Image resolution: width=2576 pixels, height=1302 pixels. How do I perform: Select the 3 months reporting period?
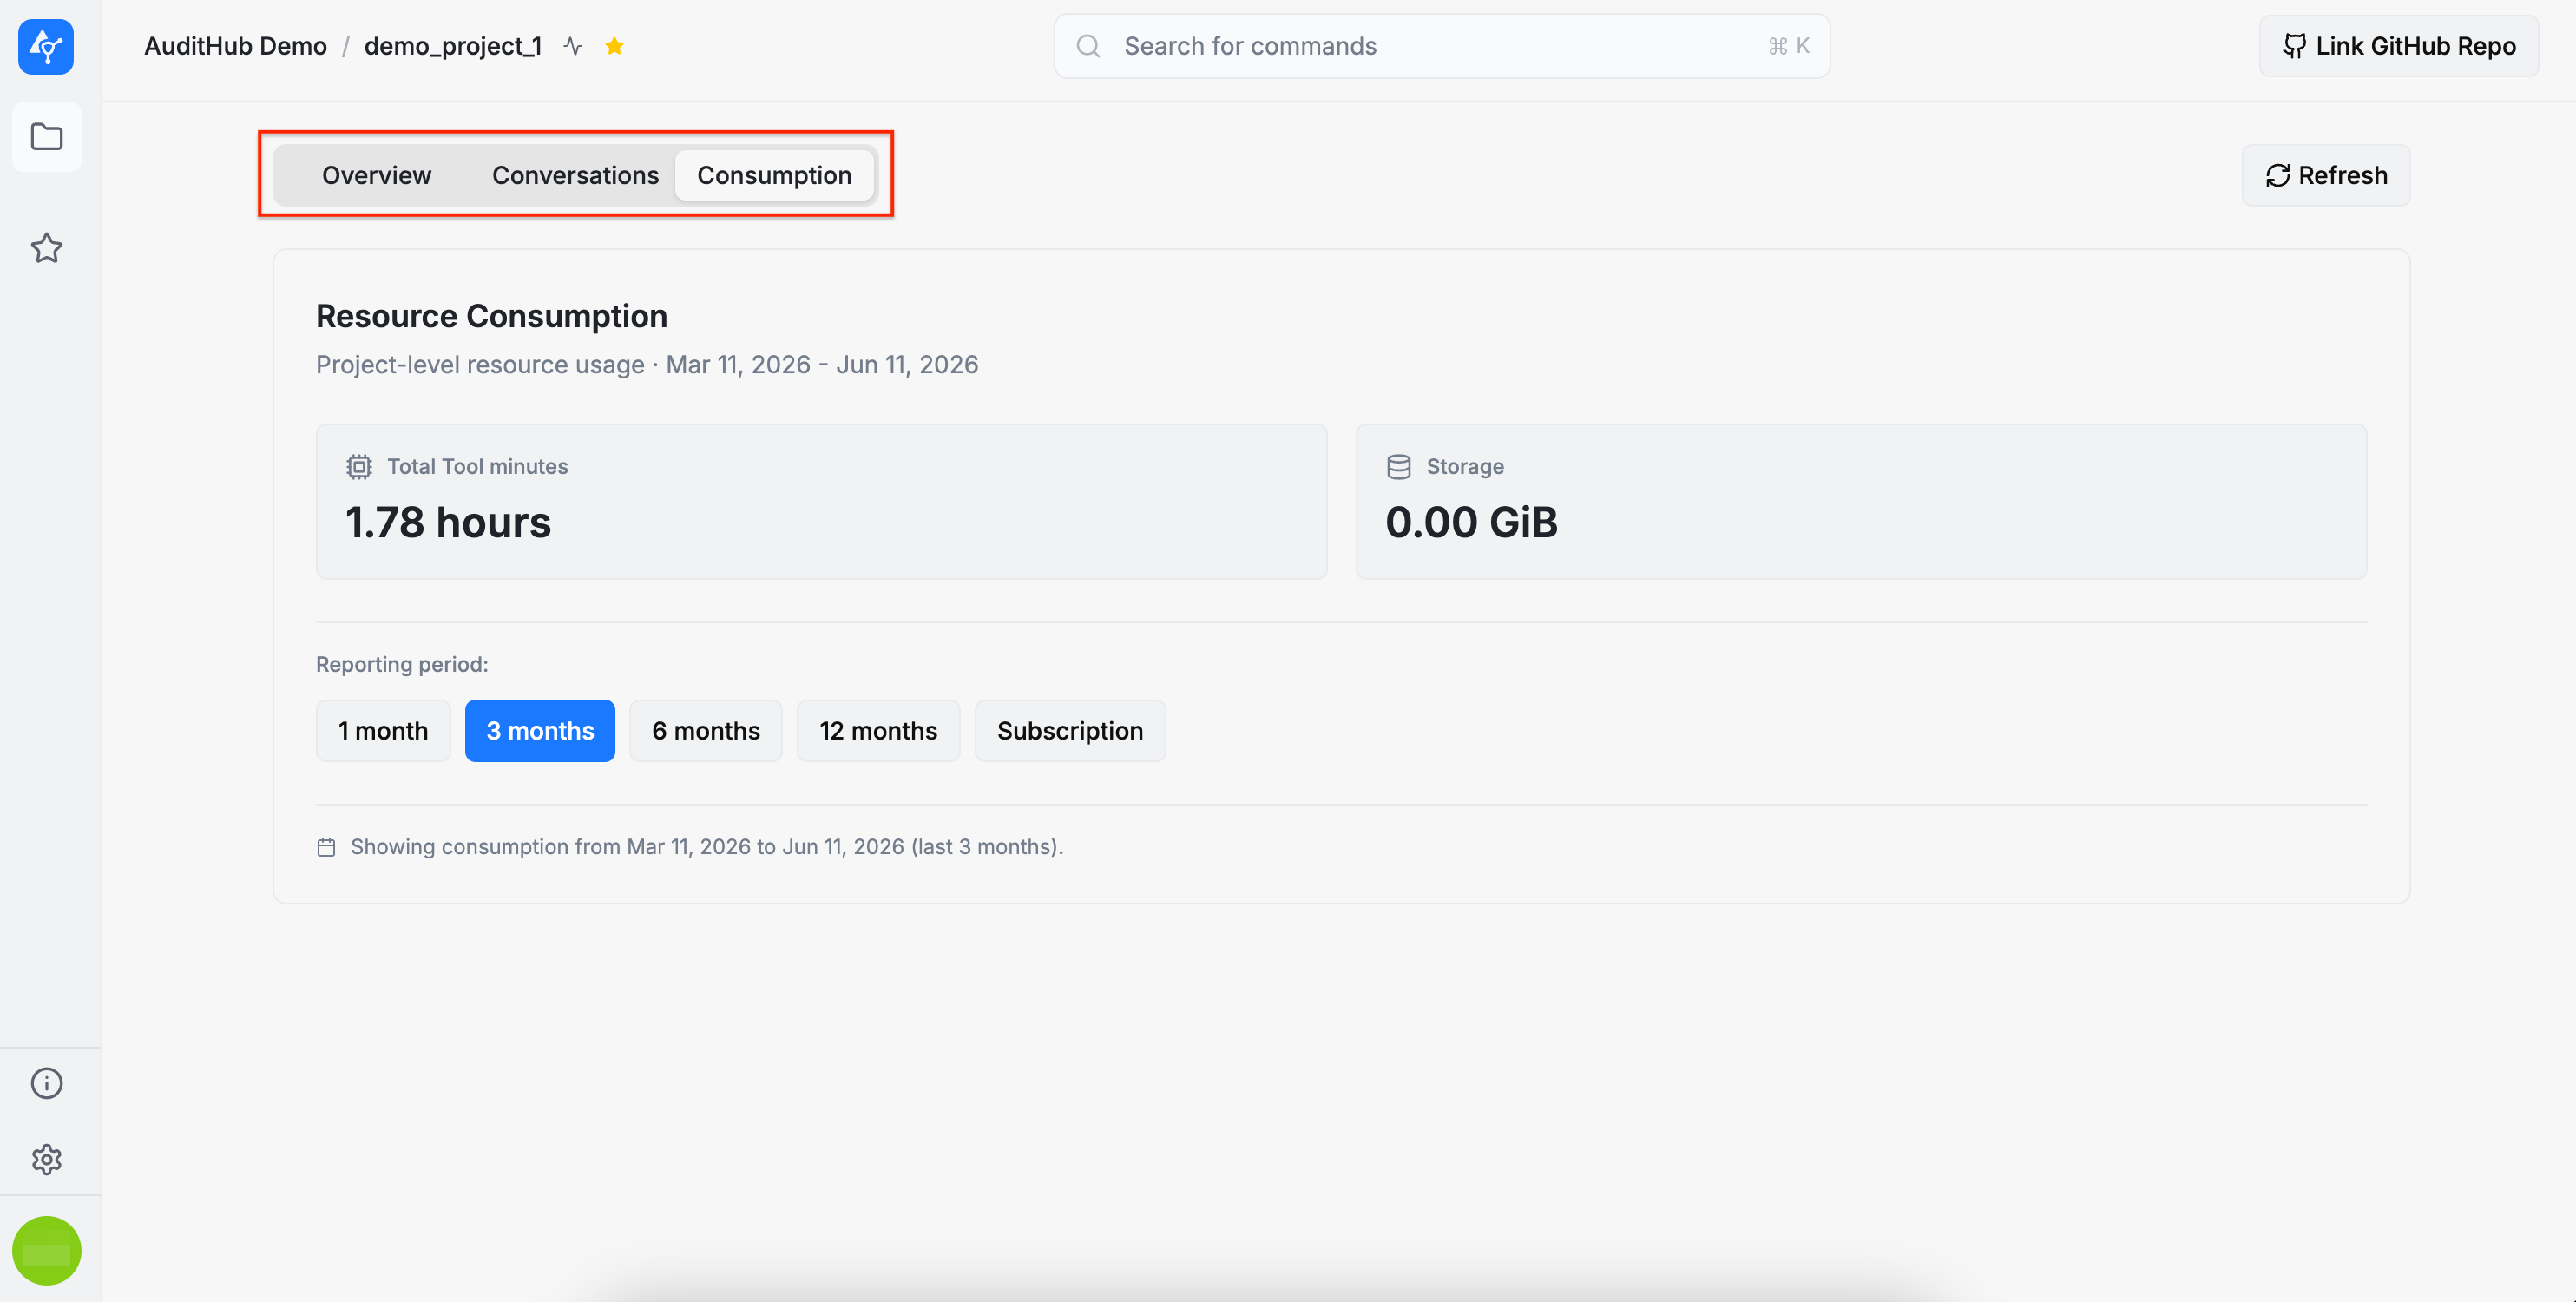tap(540, 730)
